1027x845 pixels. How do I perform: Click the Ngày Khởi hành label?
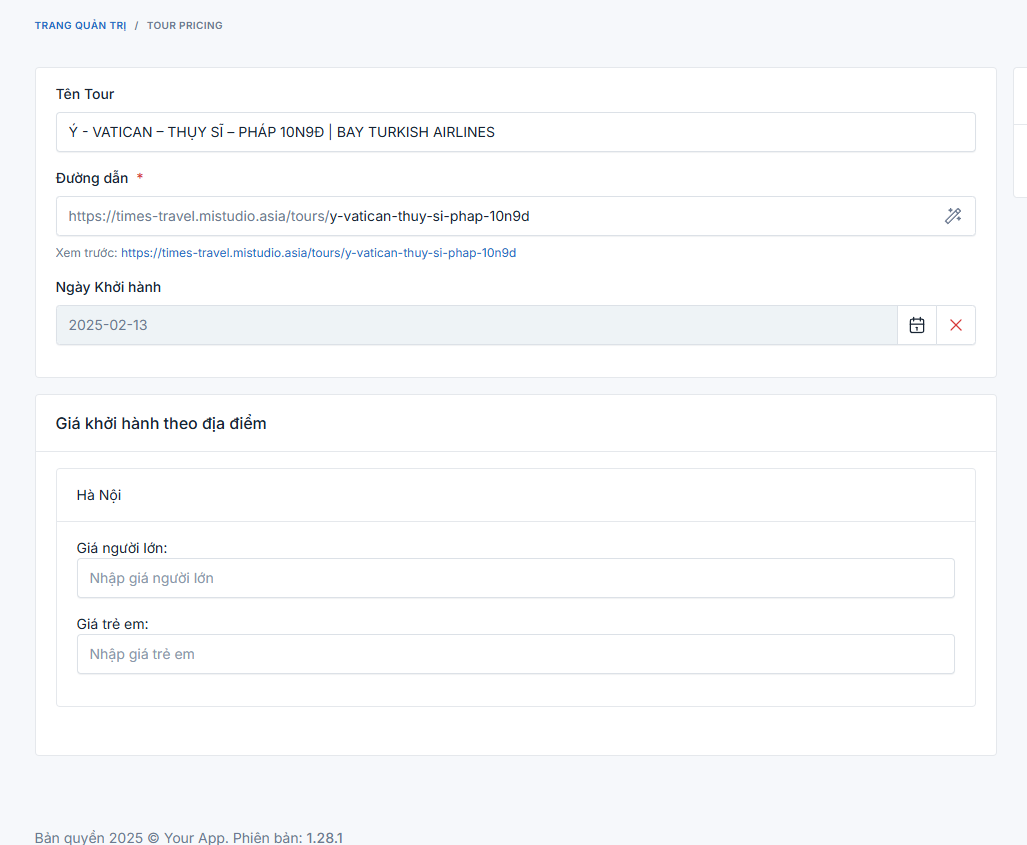[108, 287]
